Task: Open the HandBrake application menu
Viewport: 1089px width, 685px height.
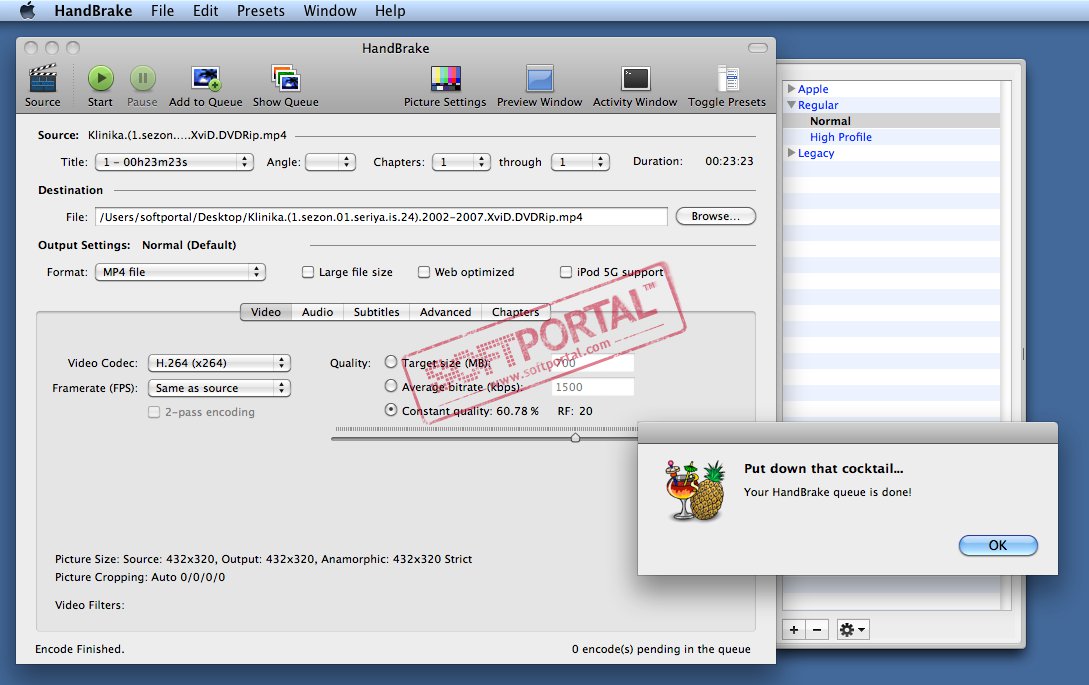Action: (x=93, y=10)
